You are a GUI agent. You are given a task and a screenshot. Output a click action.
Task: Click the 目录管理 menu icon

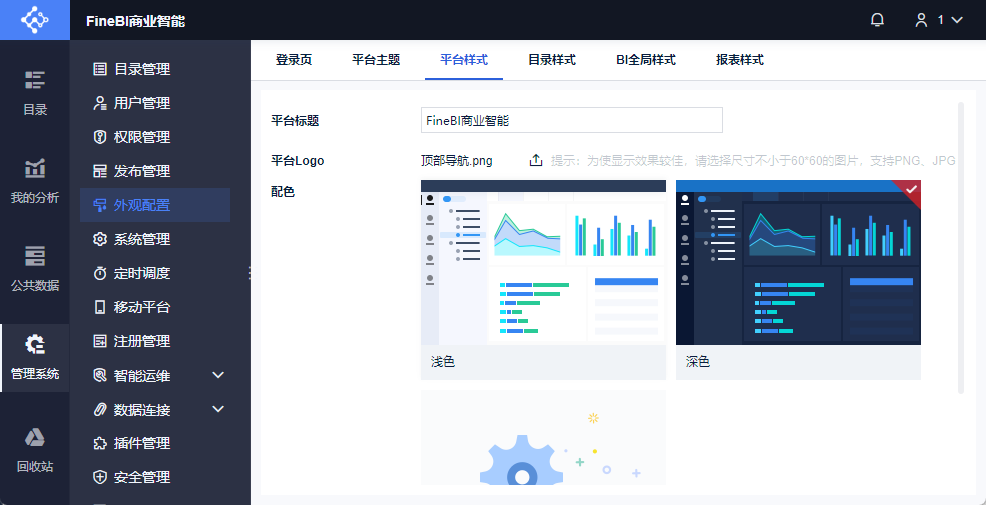pos(100,69)
